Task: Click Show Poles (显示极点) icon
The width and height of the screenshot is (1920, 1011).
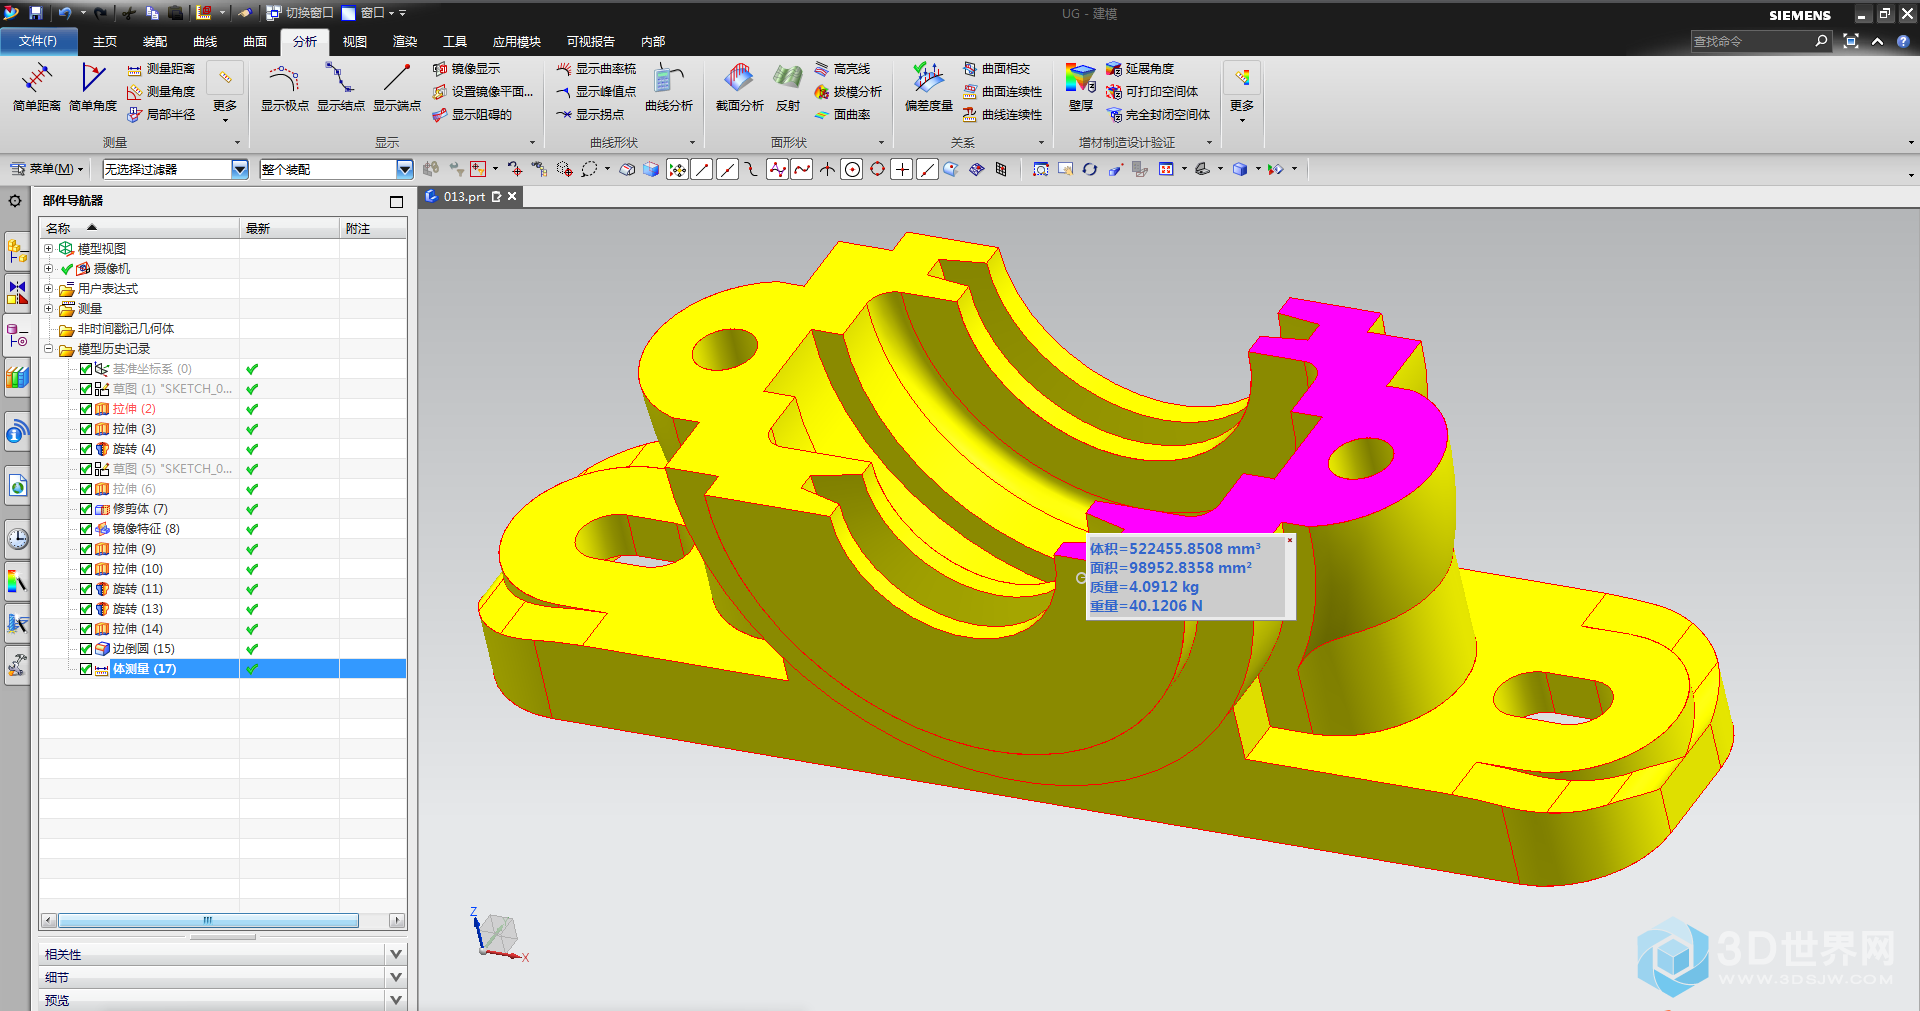Action: click(285, 77)
